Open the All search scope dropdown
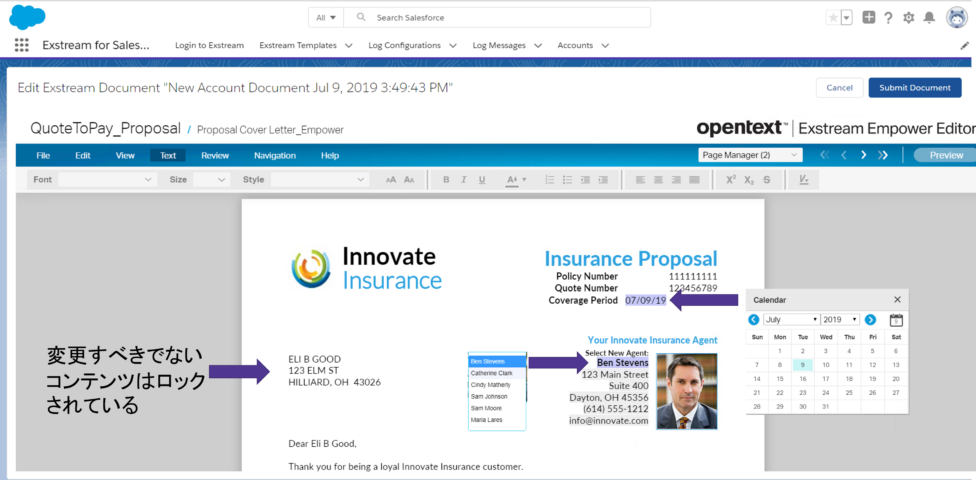This screenshot has width=976, height=480. (x=326, y=17)
